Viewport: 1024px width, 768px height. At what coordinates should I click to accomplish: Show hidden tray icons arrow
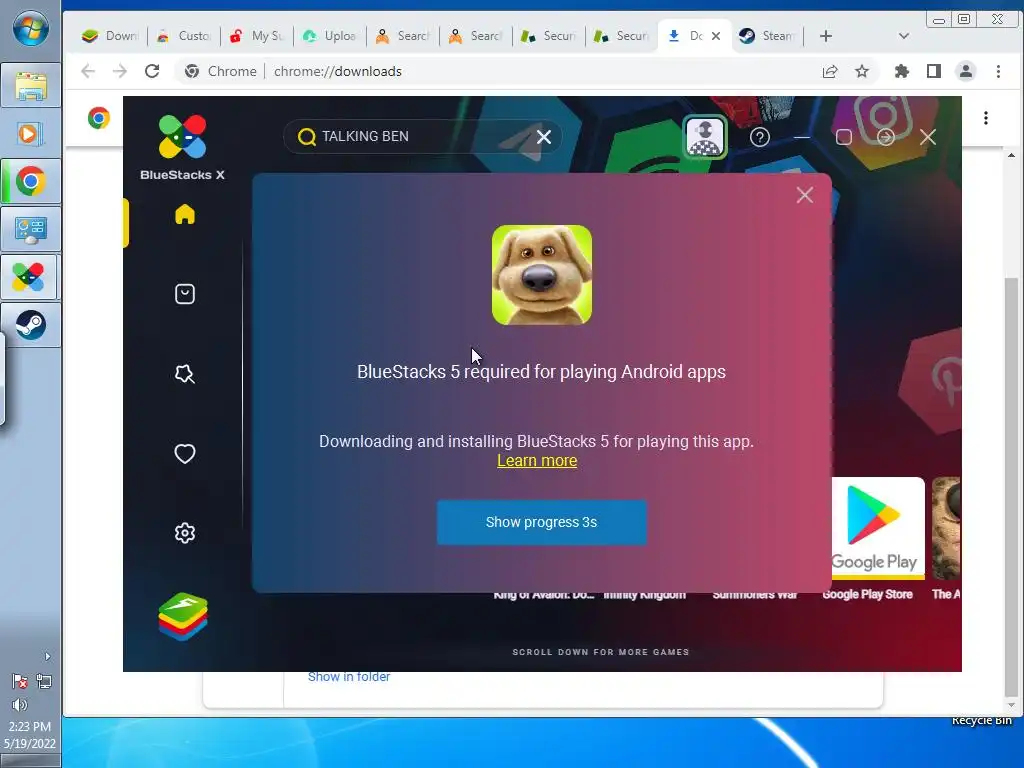point(47,656)
